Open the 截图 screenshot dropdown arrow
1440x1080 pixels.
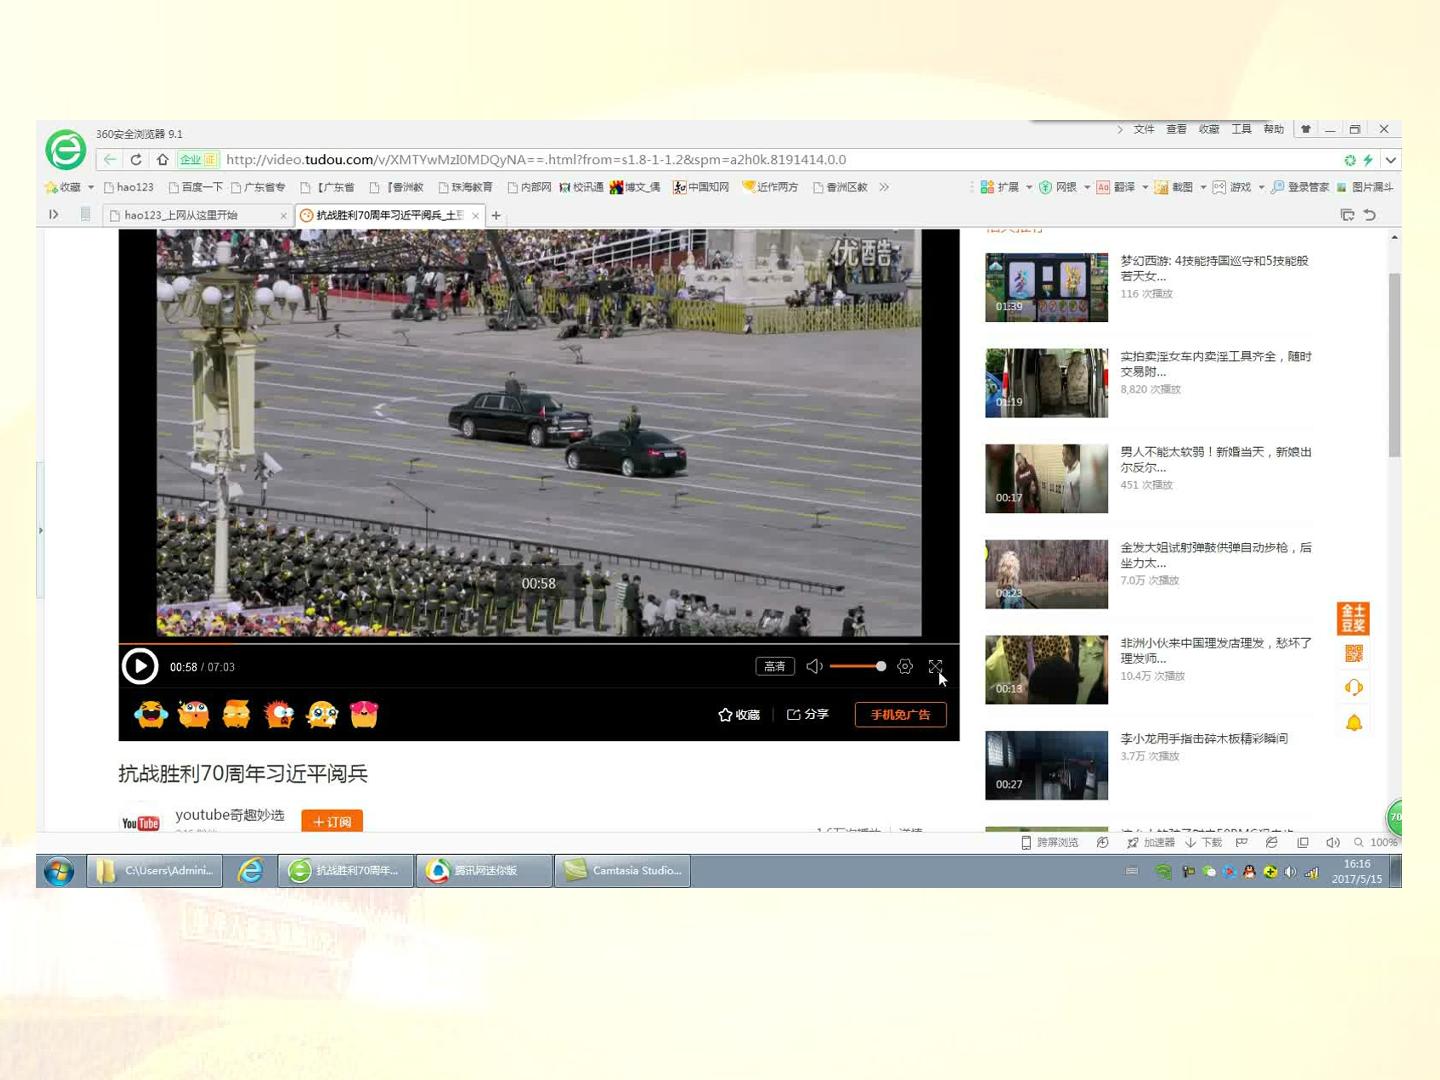coord(1203,187)
